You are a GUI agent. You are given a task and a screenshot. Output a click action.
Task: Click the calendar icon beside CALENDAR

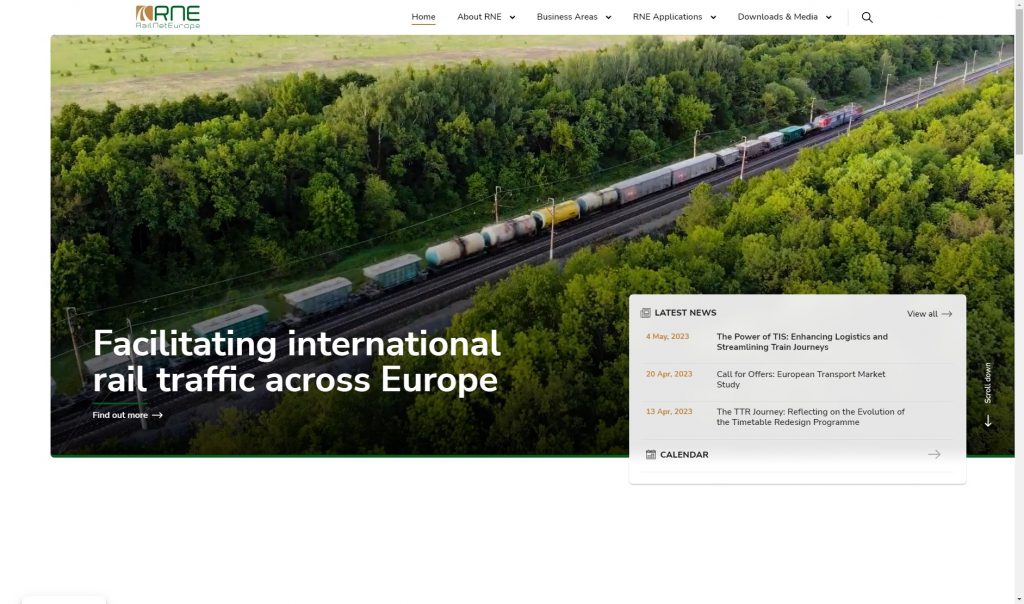point(650,454)
